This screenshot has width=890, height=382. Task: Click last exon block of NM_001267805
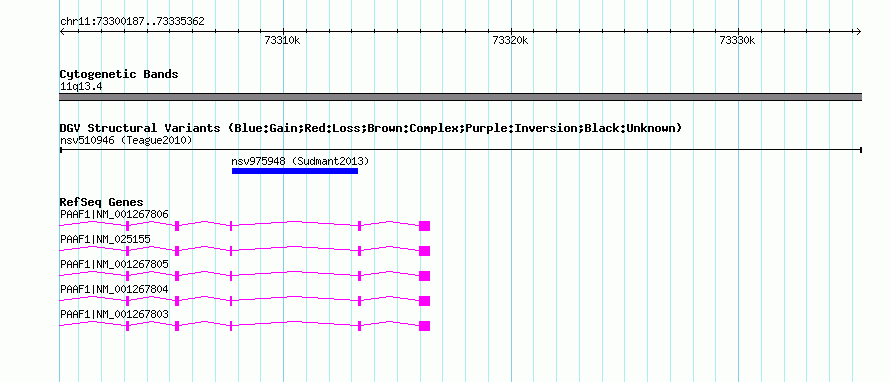coord(425,276)
